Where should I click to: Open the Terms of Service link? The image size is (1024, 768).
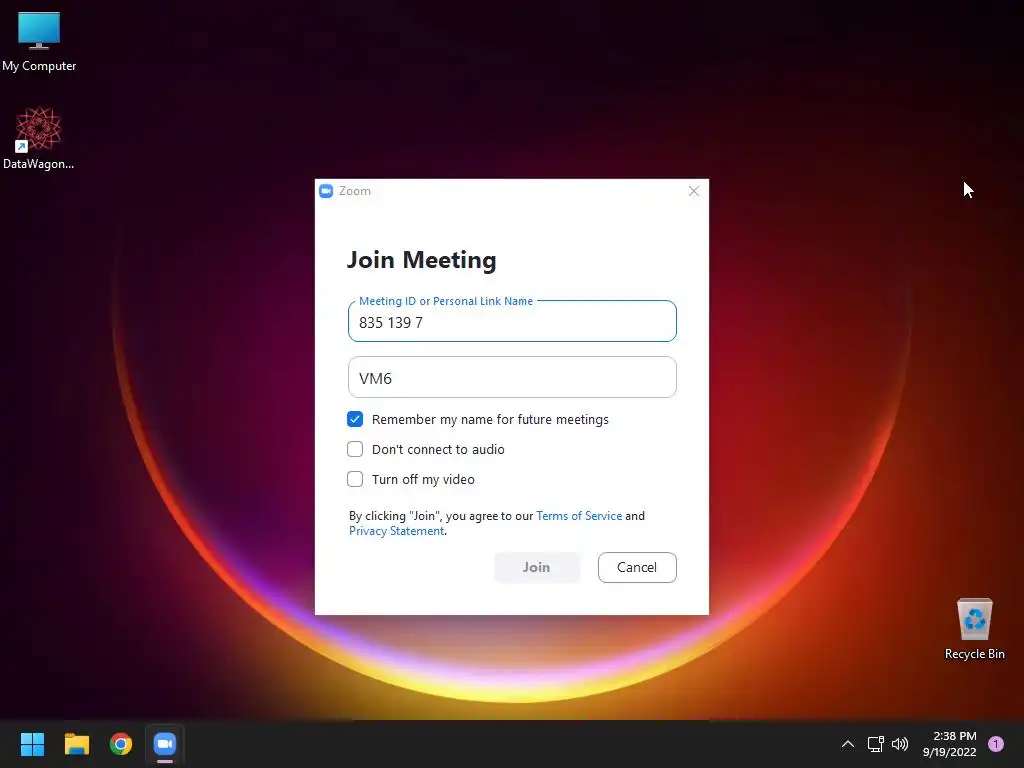(x=579, y=516)
